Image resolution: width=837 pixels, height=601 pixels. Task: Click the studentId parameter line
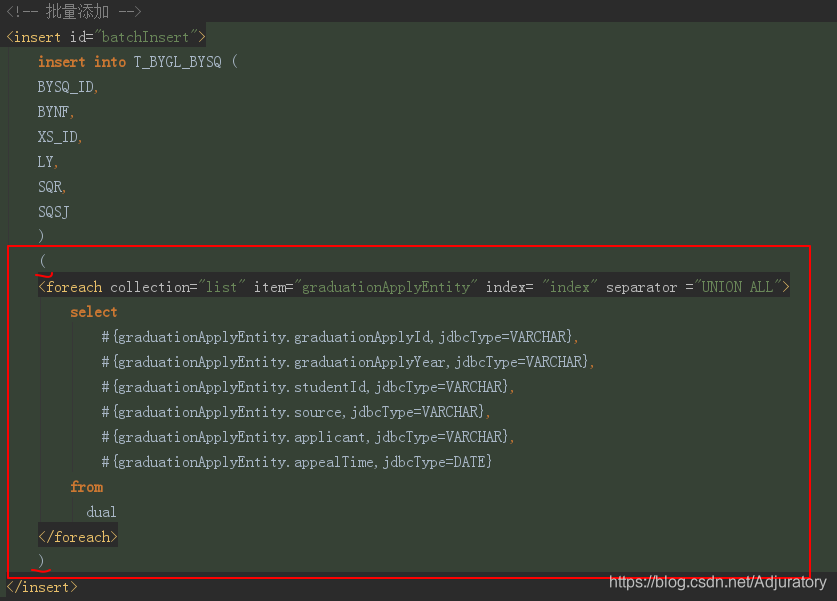[308, 387]
